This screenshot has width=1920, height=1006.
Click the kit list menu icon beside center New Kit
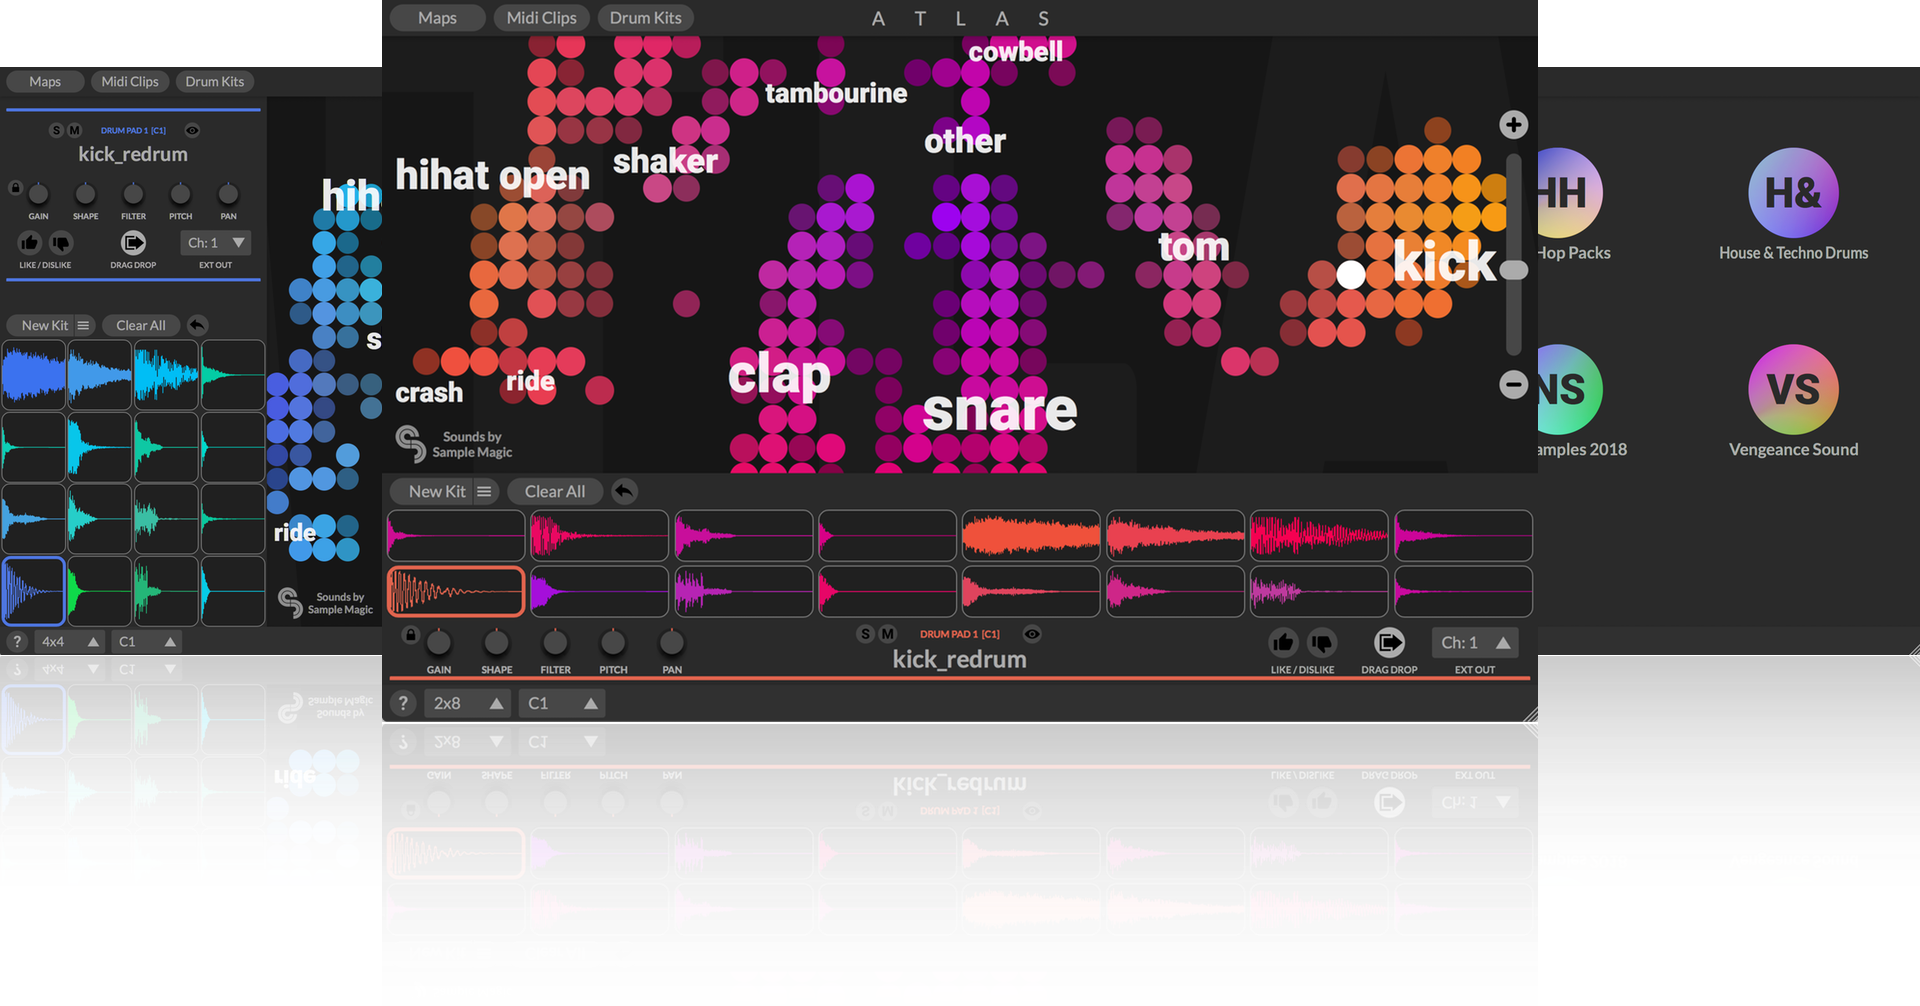point(484,491)
